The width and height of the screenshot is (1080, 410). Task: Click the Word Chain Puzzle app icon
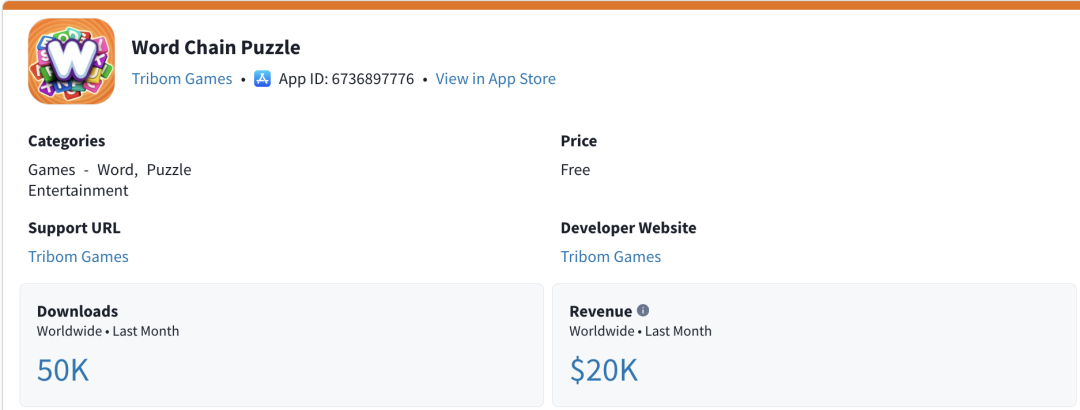click(x=71, y=61)
